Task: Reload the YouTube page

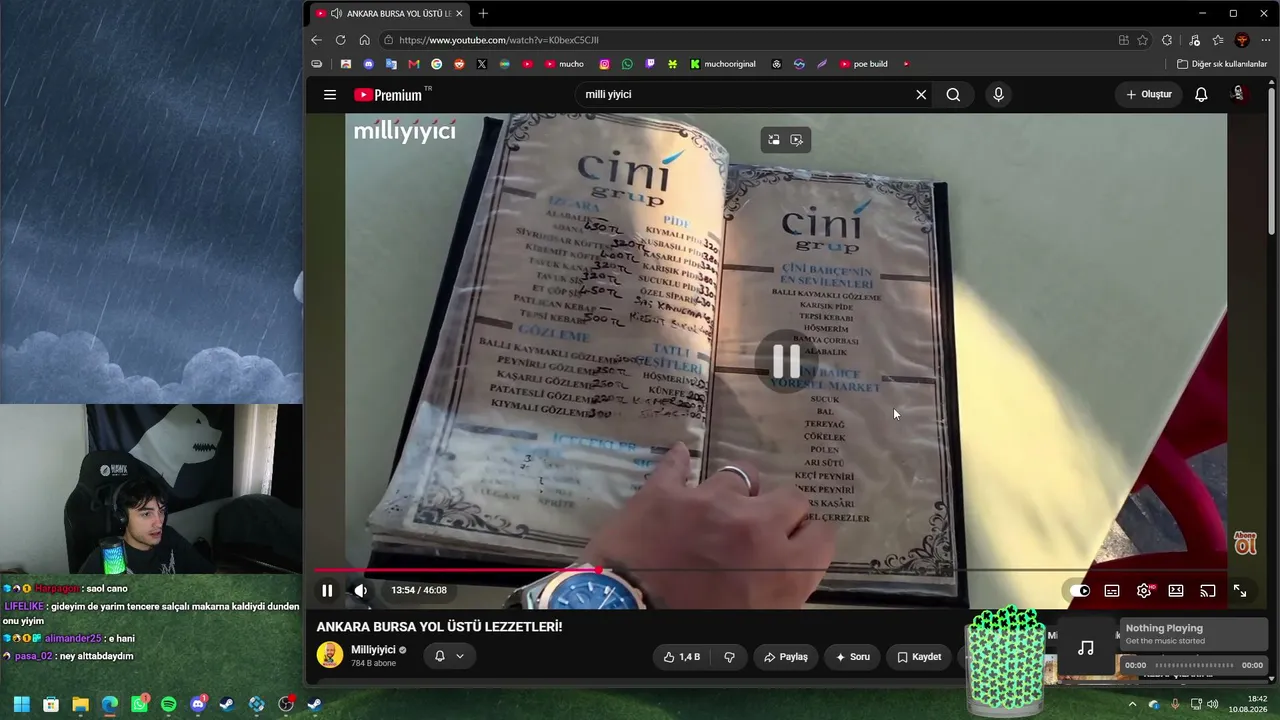Action: pyautogui.click(x=340, y=40)
